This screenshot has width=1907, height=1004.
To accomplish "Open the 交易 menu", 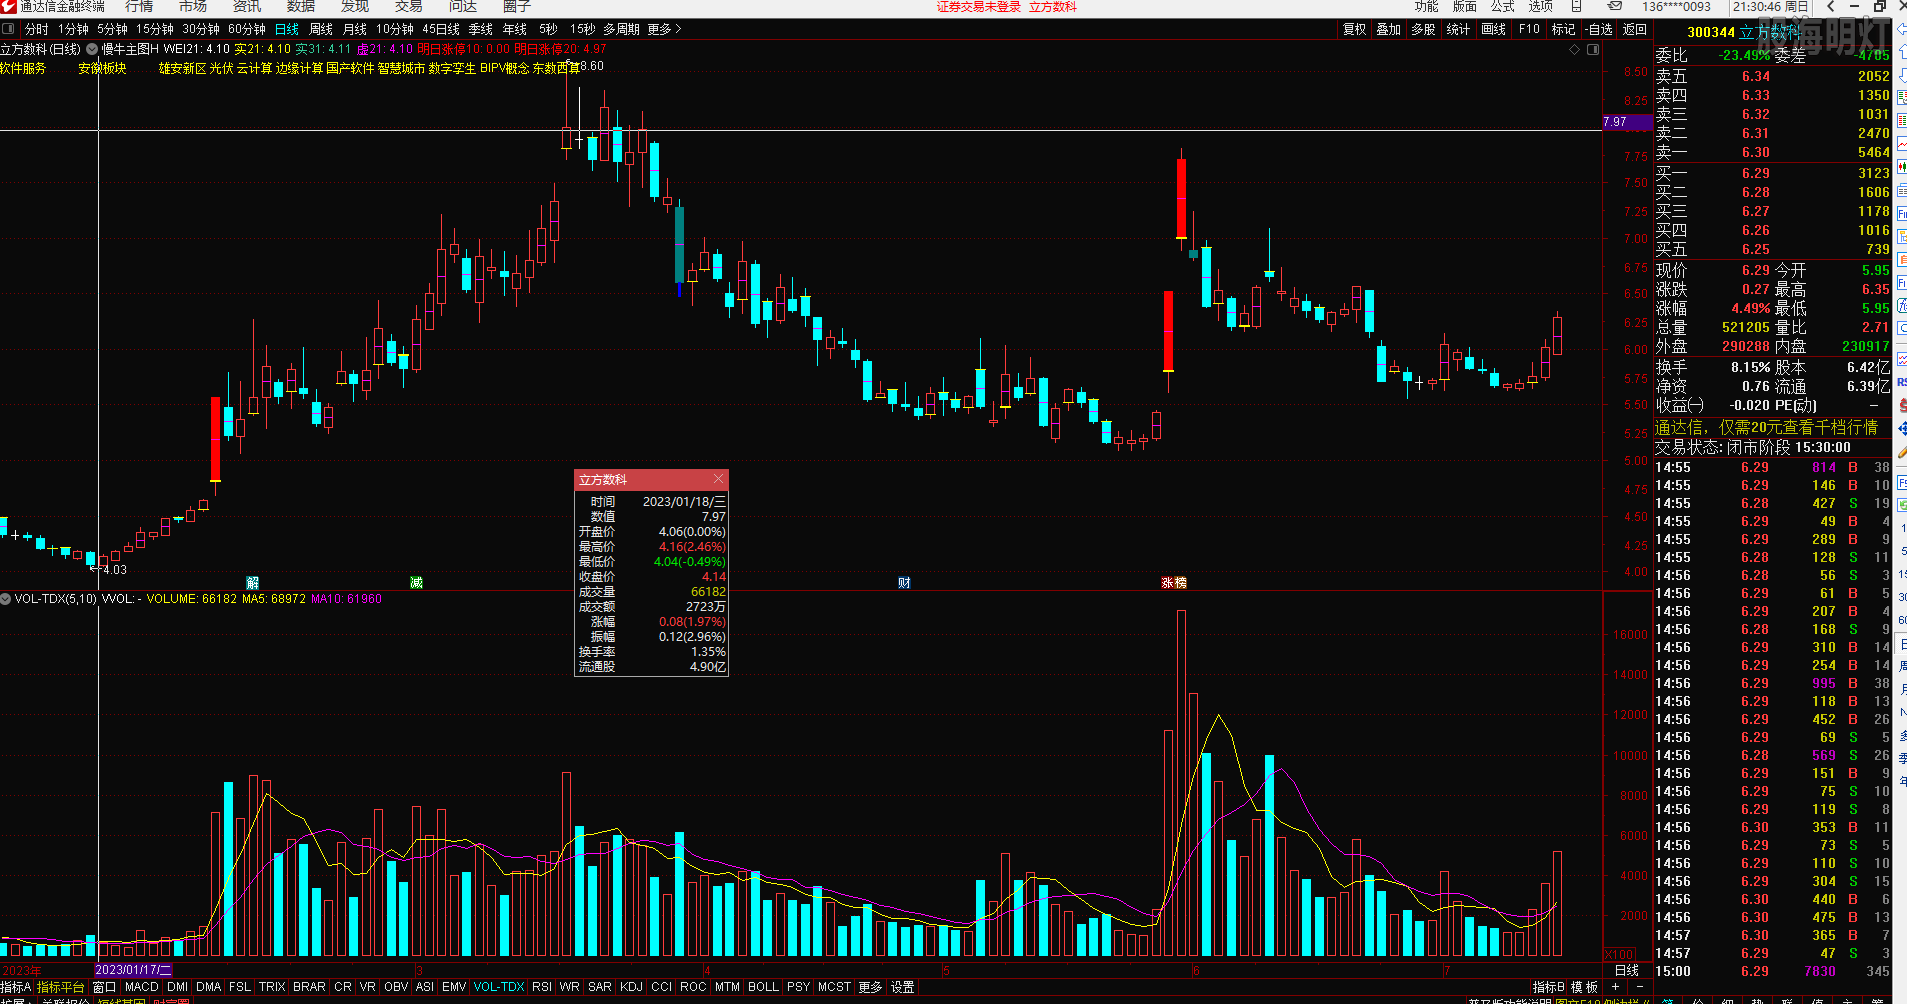I will tap(409, 6).
